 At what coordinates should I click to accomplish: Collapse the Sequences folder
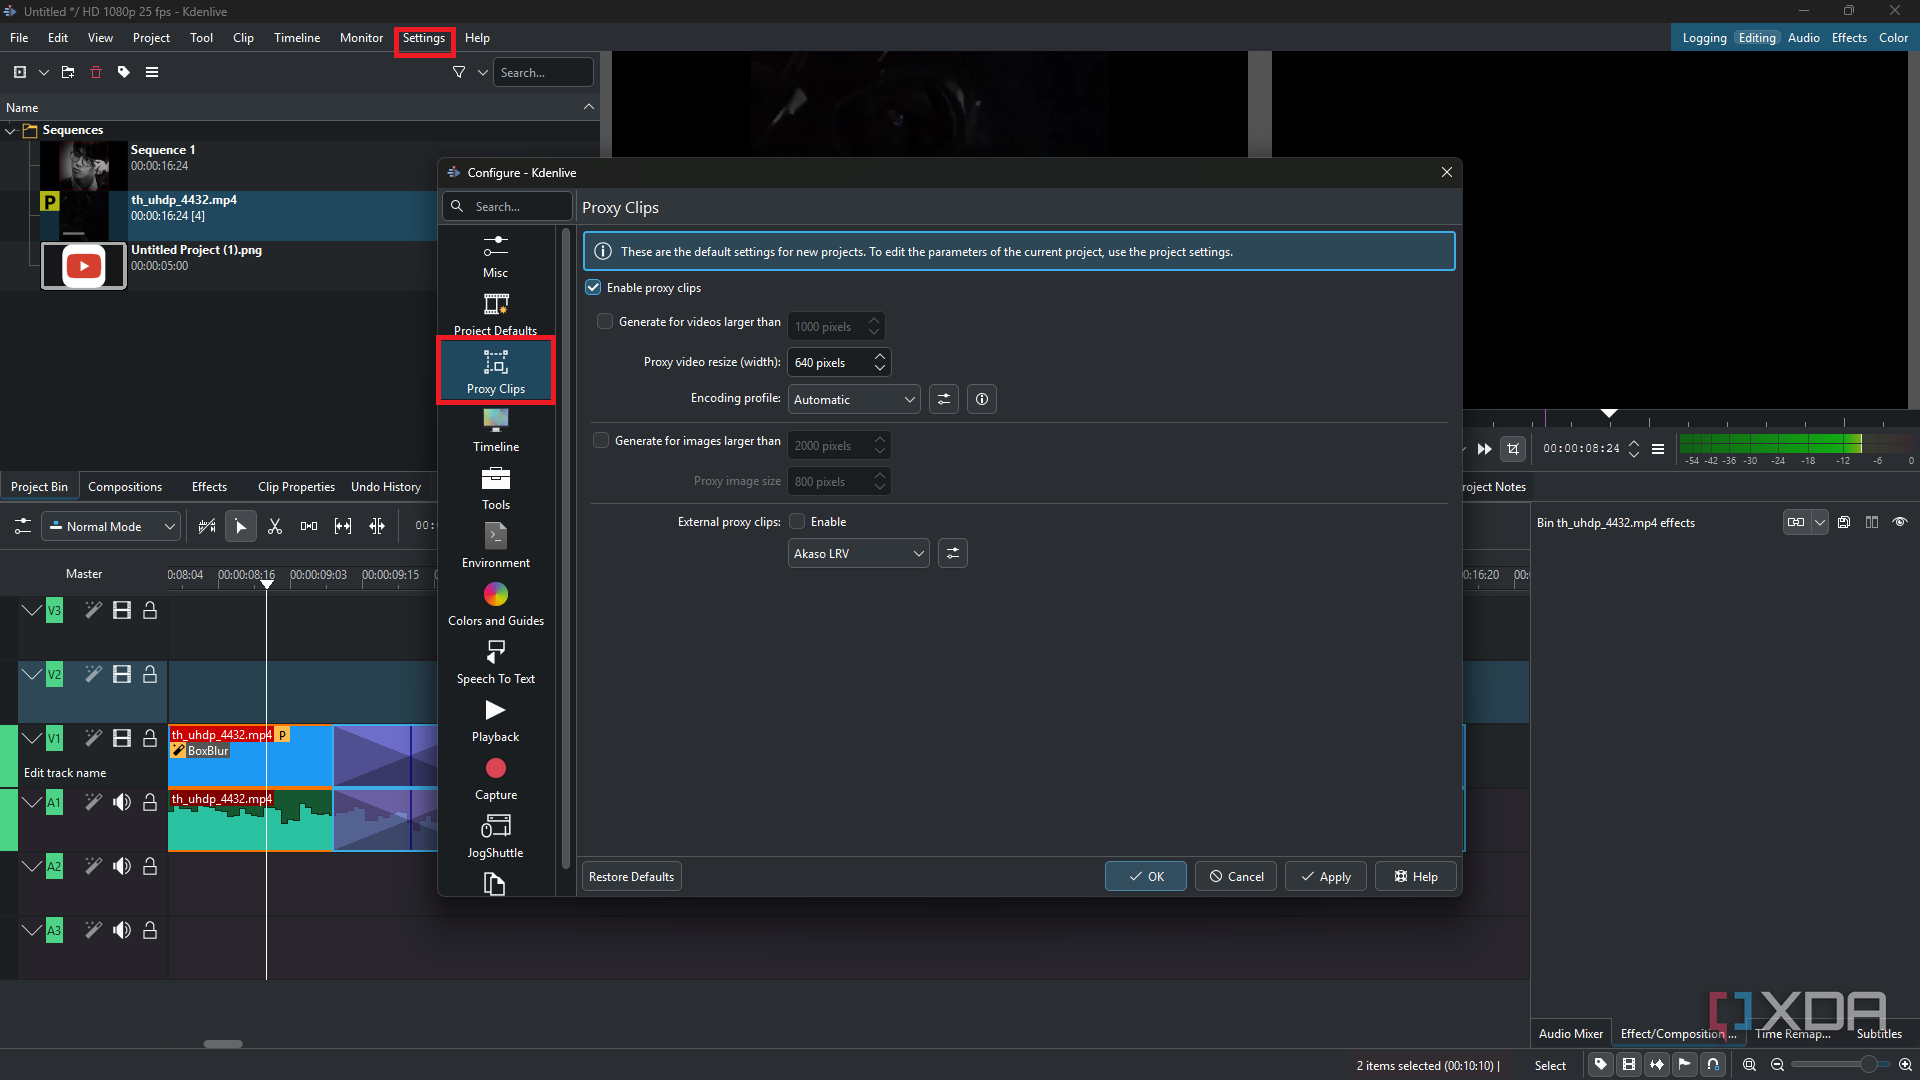point(11,130)
